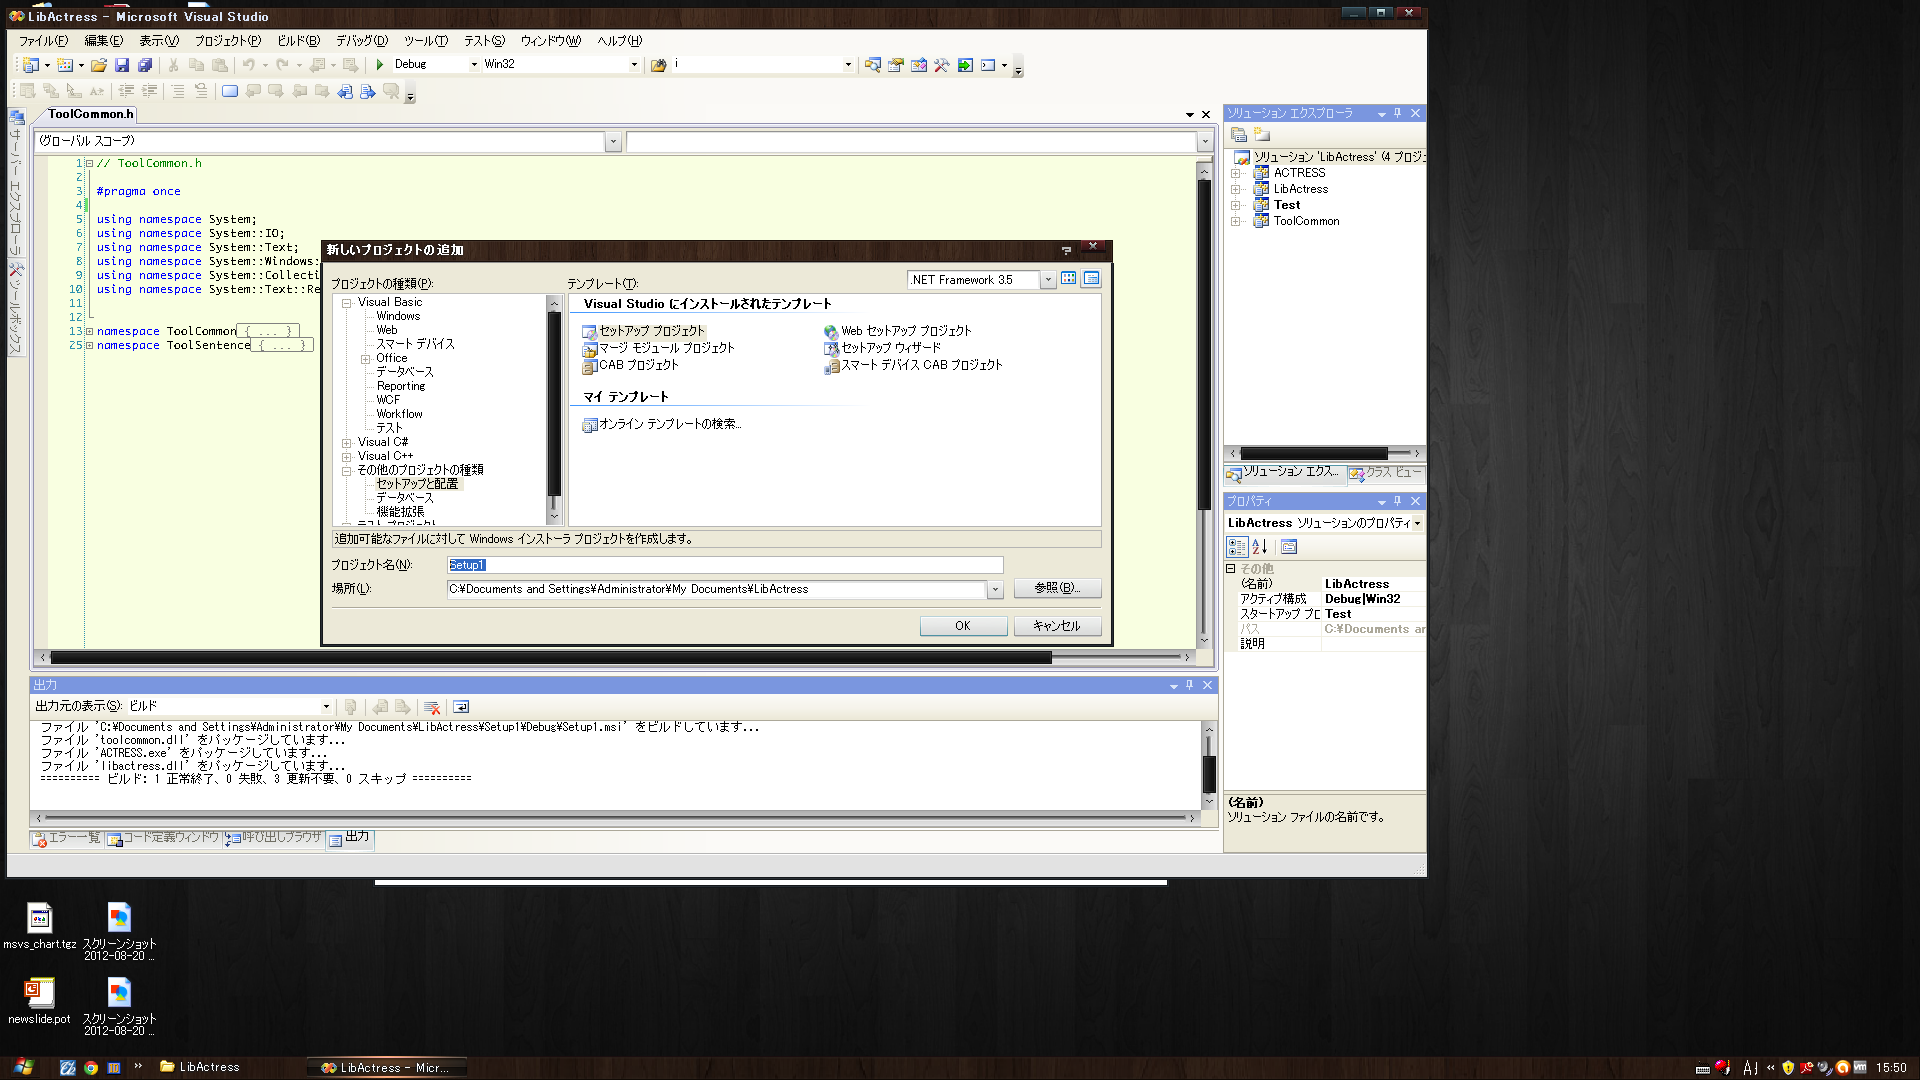Click the Save All toolbar icon
This screenshot has width=1920, height=1080.
(x=145, y=64)
